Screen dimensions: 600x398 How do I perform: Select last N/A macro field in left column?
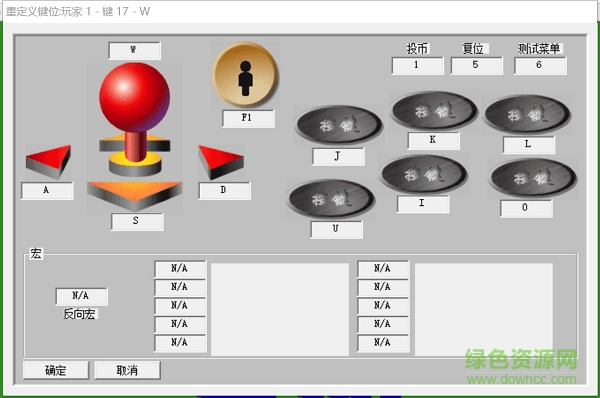180,343
